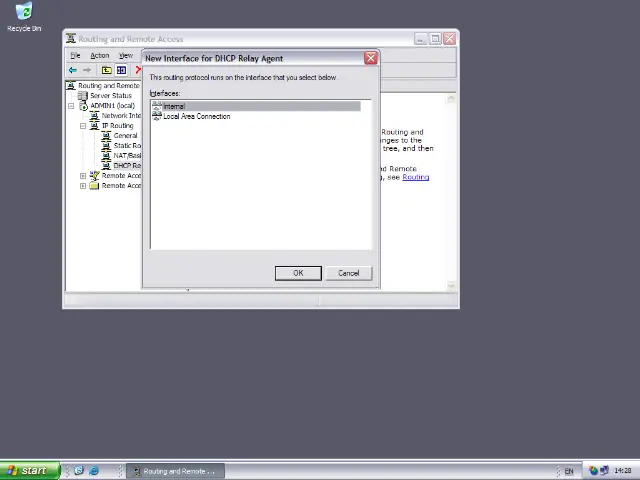Click the Back arrow toolbar icon
Viewport: 640px width, 480px height.
click(73, 70)
